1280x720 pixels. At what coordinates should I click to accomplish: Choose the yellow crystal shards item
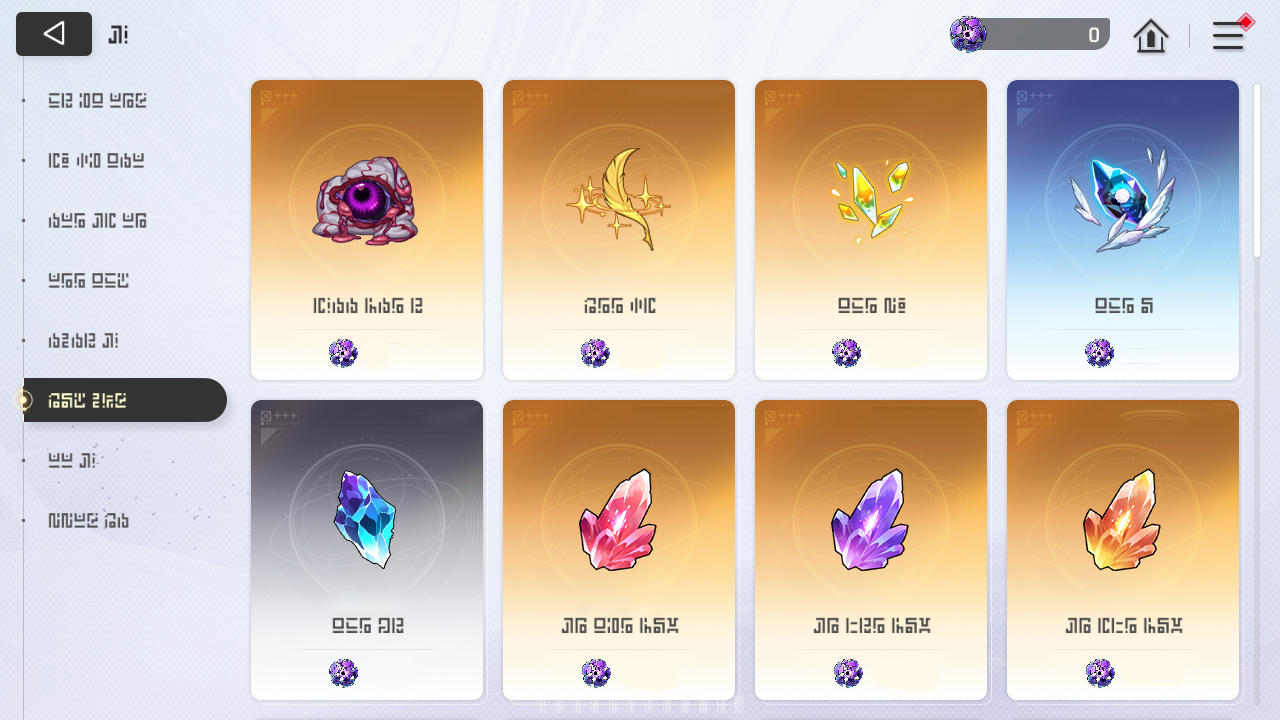pyautogui.click(x=871, y=230)
